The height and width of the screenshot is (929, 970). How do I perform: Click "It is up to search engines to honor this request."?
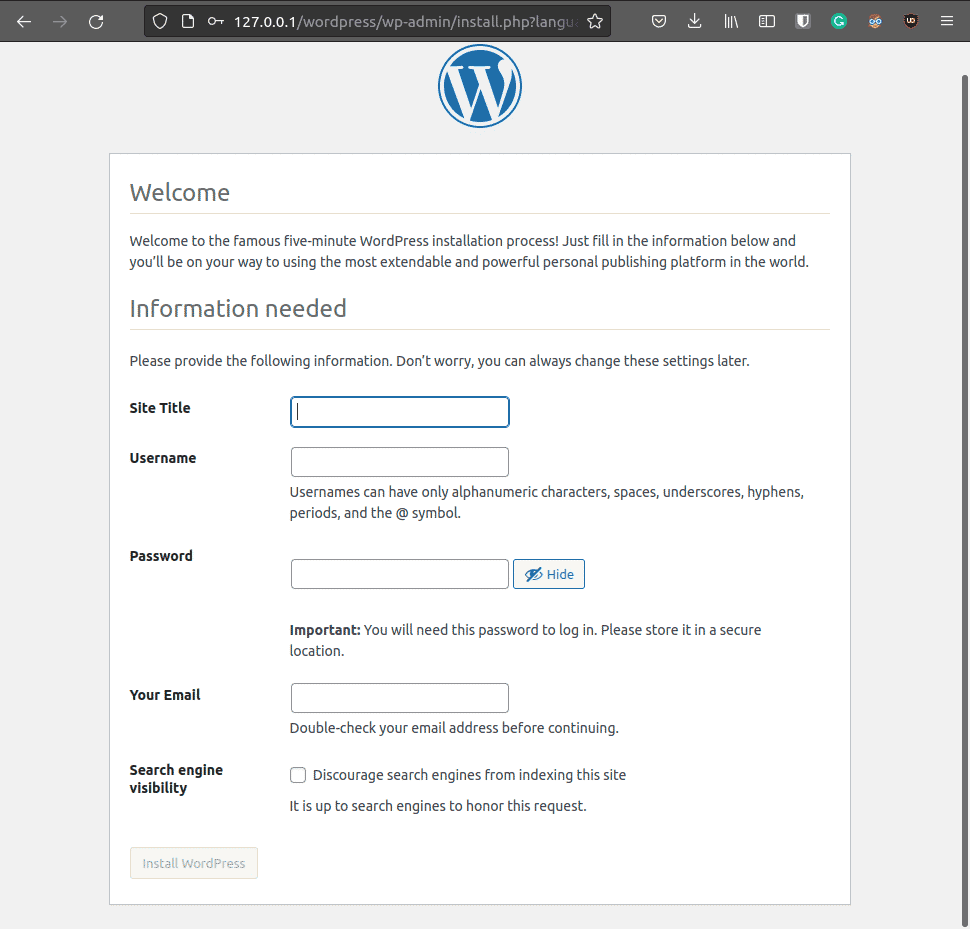(438, 806)
